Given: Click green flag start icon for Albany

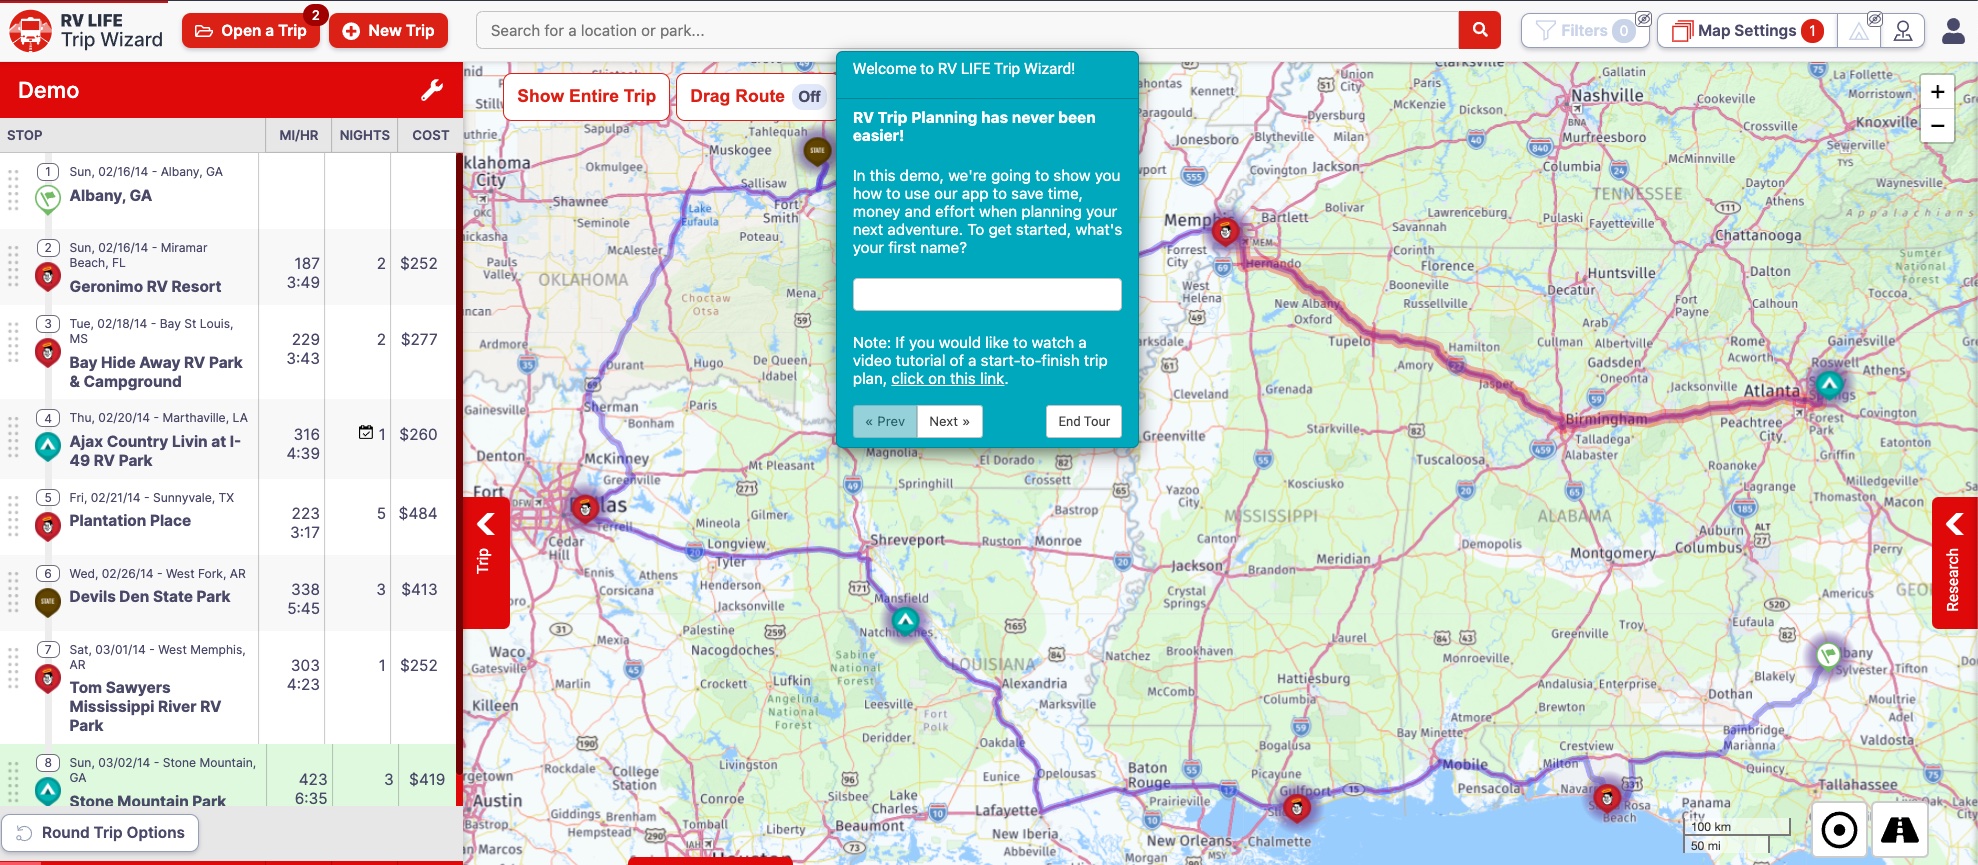Looking at the screenshot, I should (47, 199).
